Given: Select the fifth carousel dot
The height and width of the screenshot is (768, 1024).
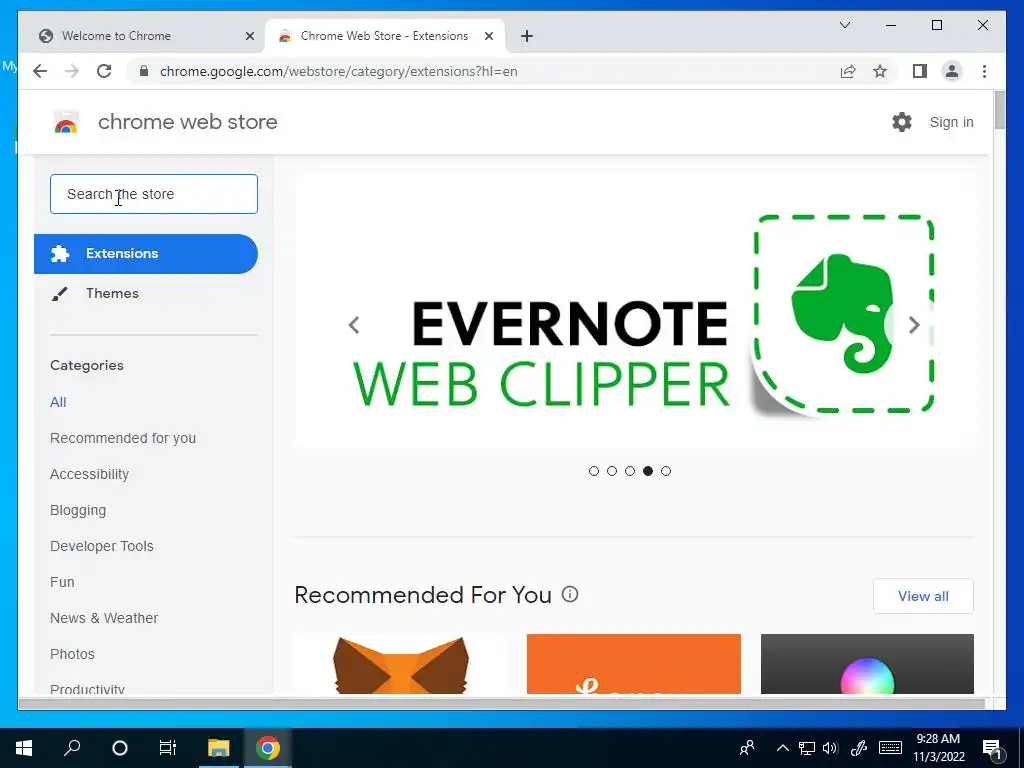Looking at the screenshot, I should (665, 471).
